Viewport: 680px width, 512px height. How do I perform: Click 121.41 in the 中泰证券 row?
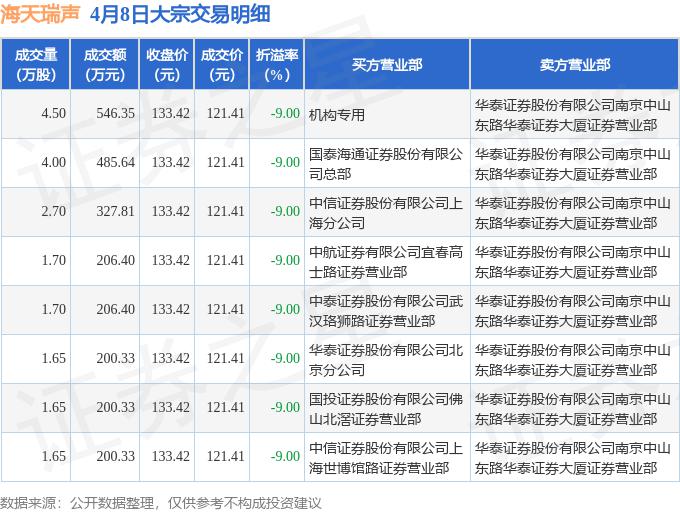226,310
